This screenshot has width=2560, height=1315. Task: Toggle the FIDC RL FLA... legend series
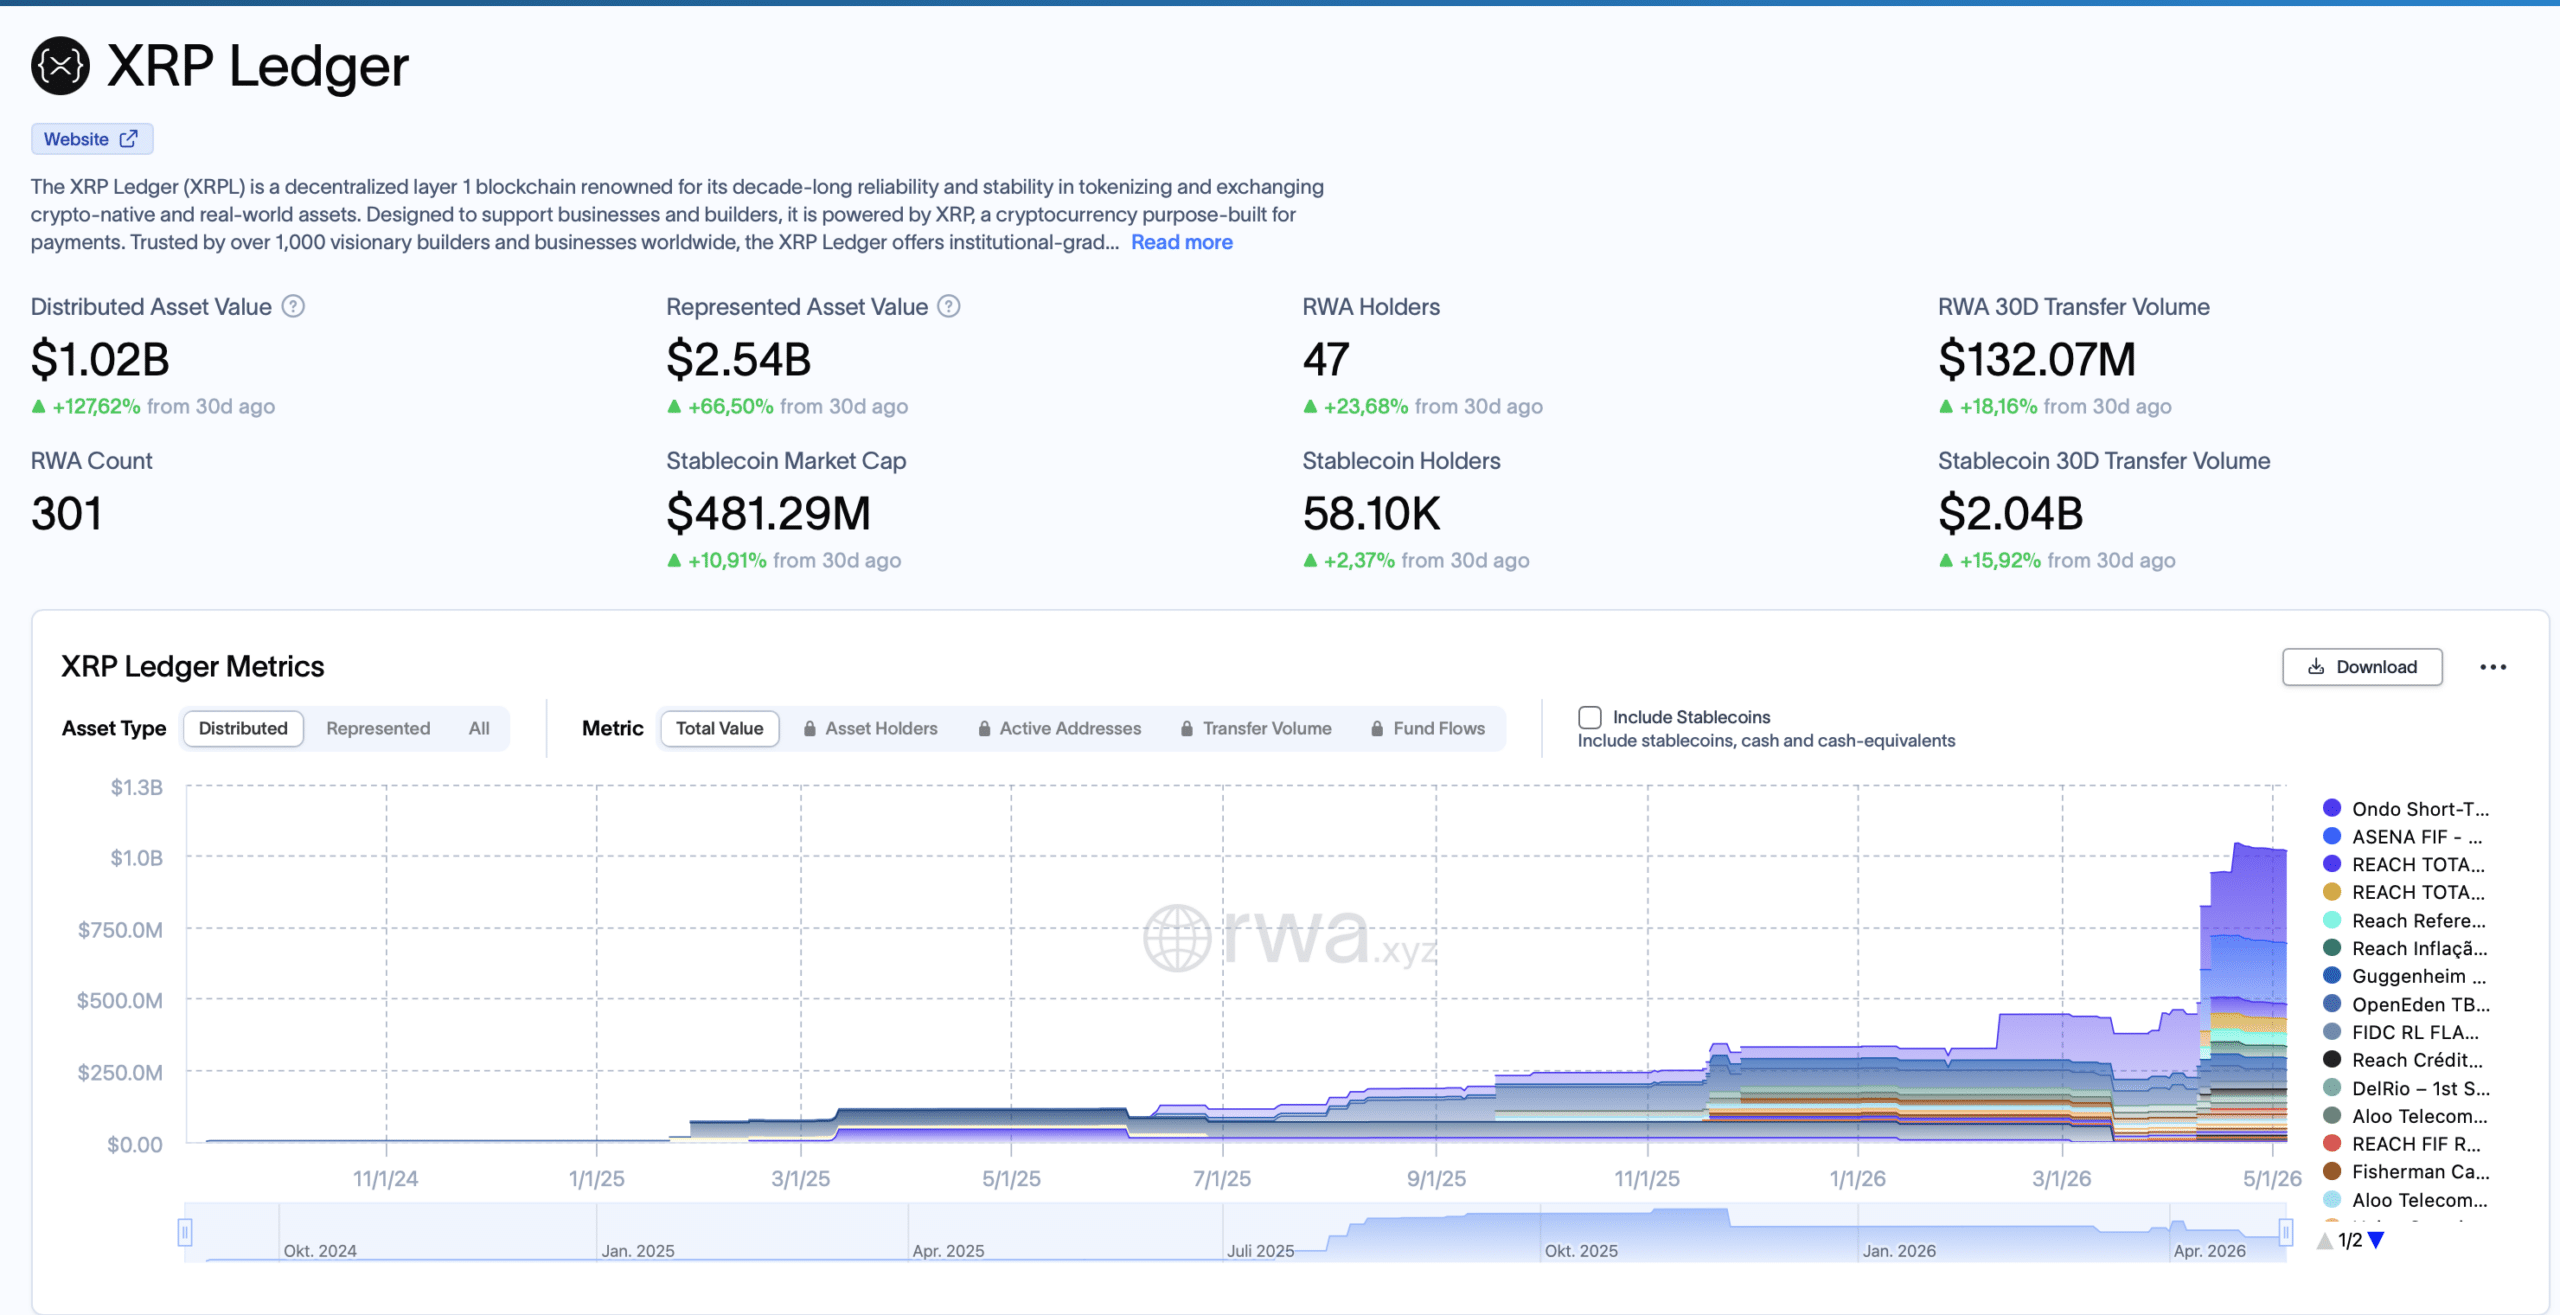point(2401,1033)
